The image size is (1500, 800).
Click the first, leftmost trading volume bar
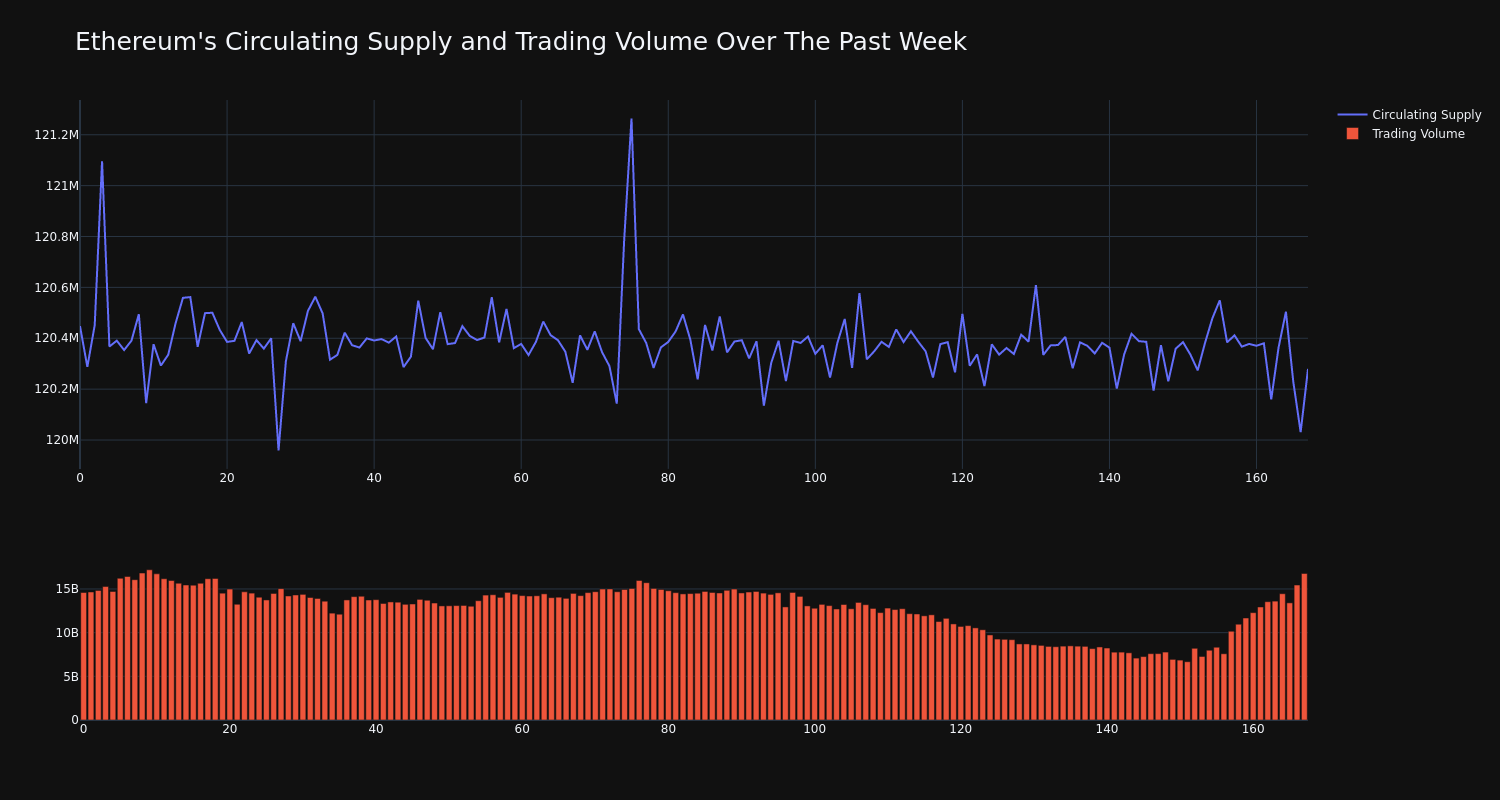coord(84,657)
